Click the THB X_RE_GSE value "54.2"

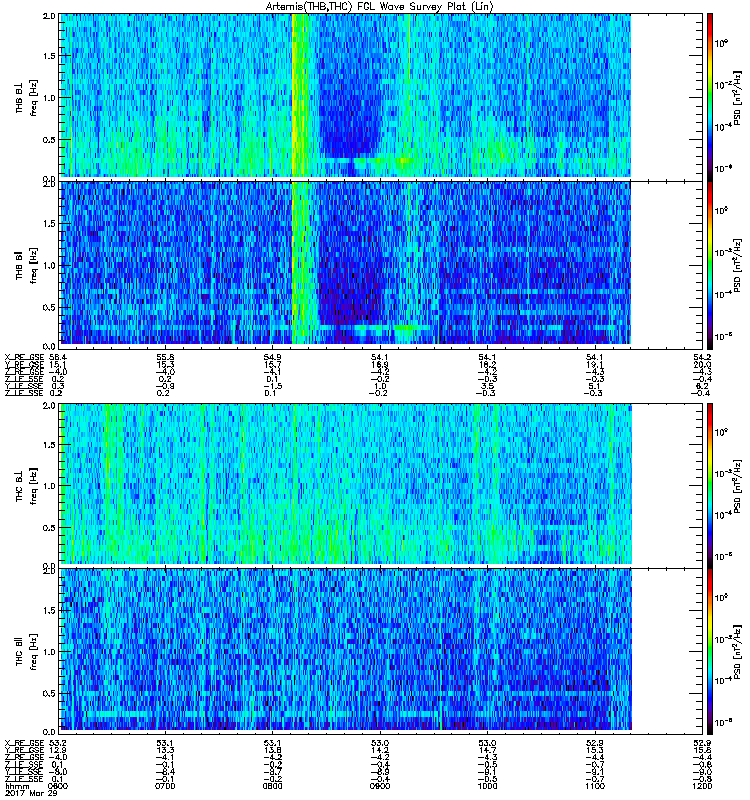(x=702, y=357)
